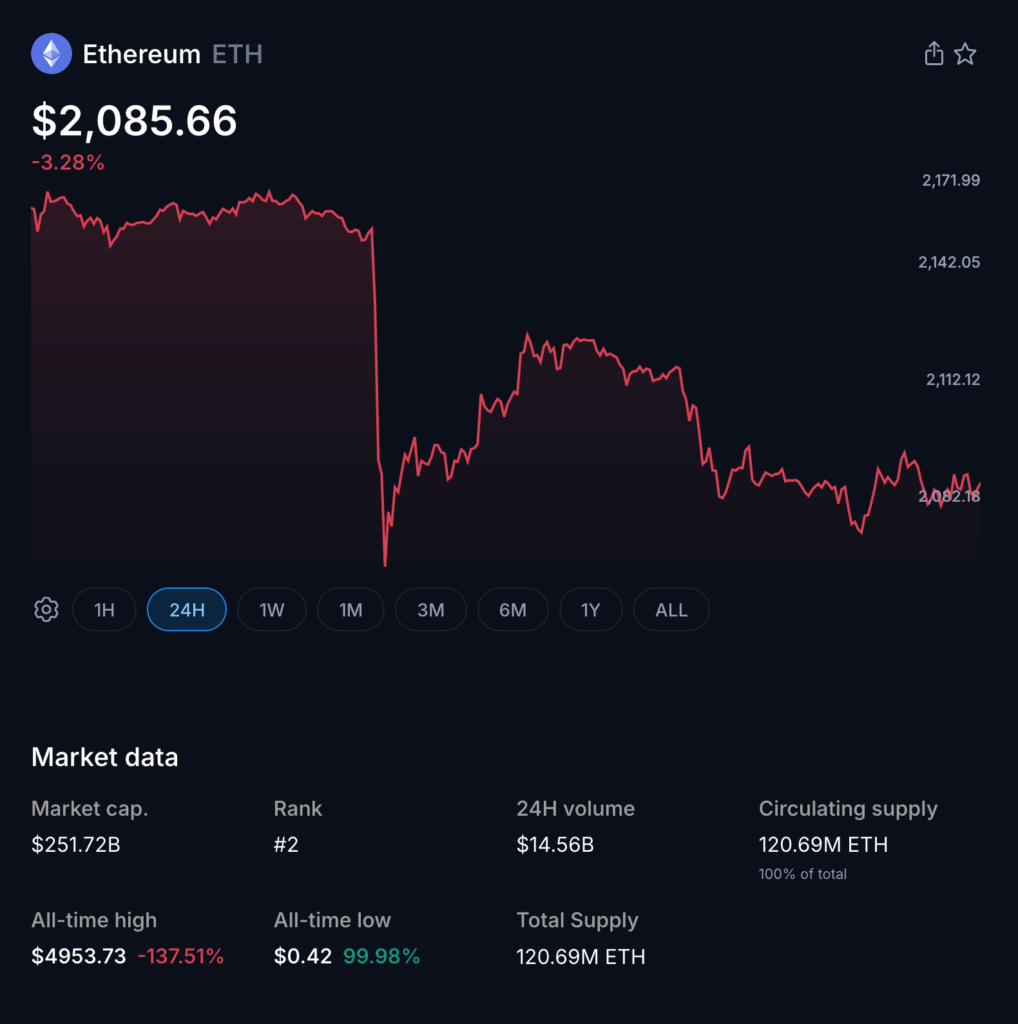Image resolution: width=1018 pixels, height=1024 pixels.
Task: Show the ALL time price history
Action: tap(670, 609)
